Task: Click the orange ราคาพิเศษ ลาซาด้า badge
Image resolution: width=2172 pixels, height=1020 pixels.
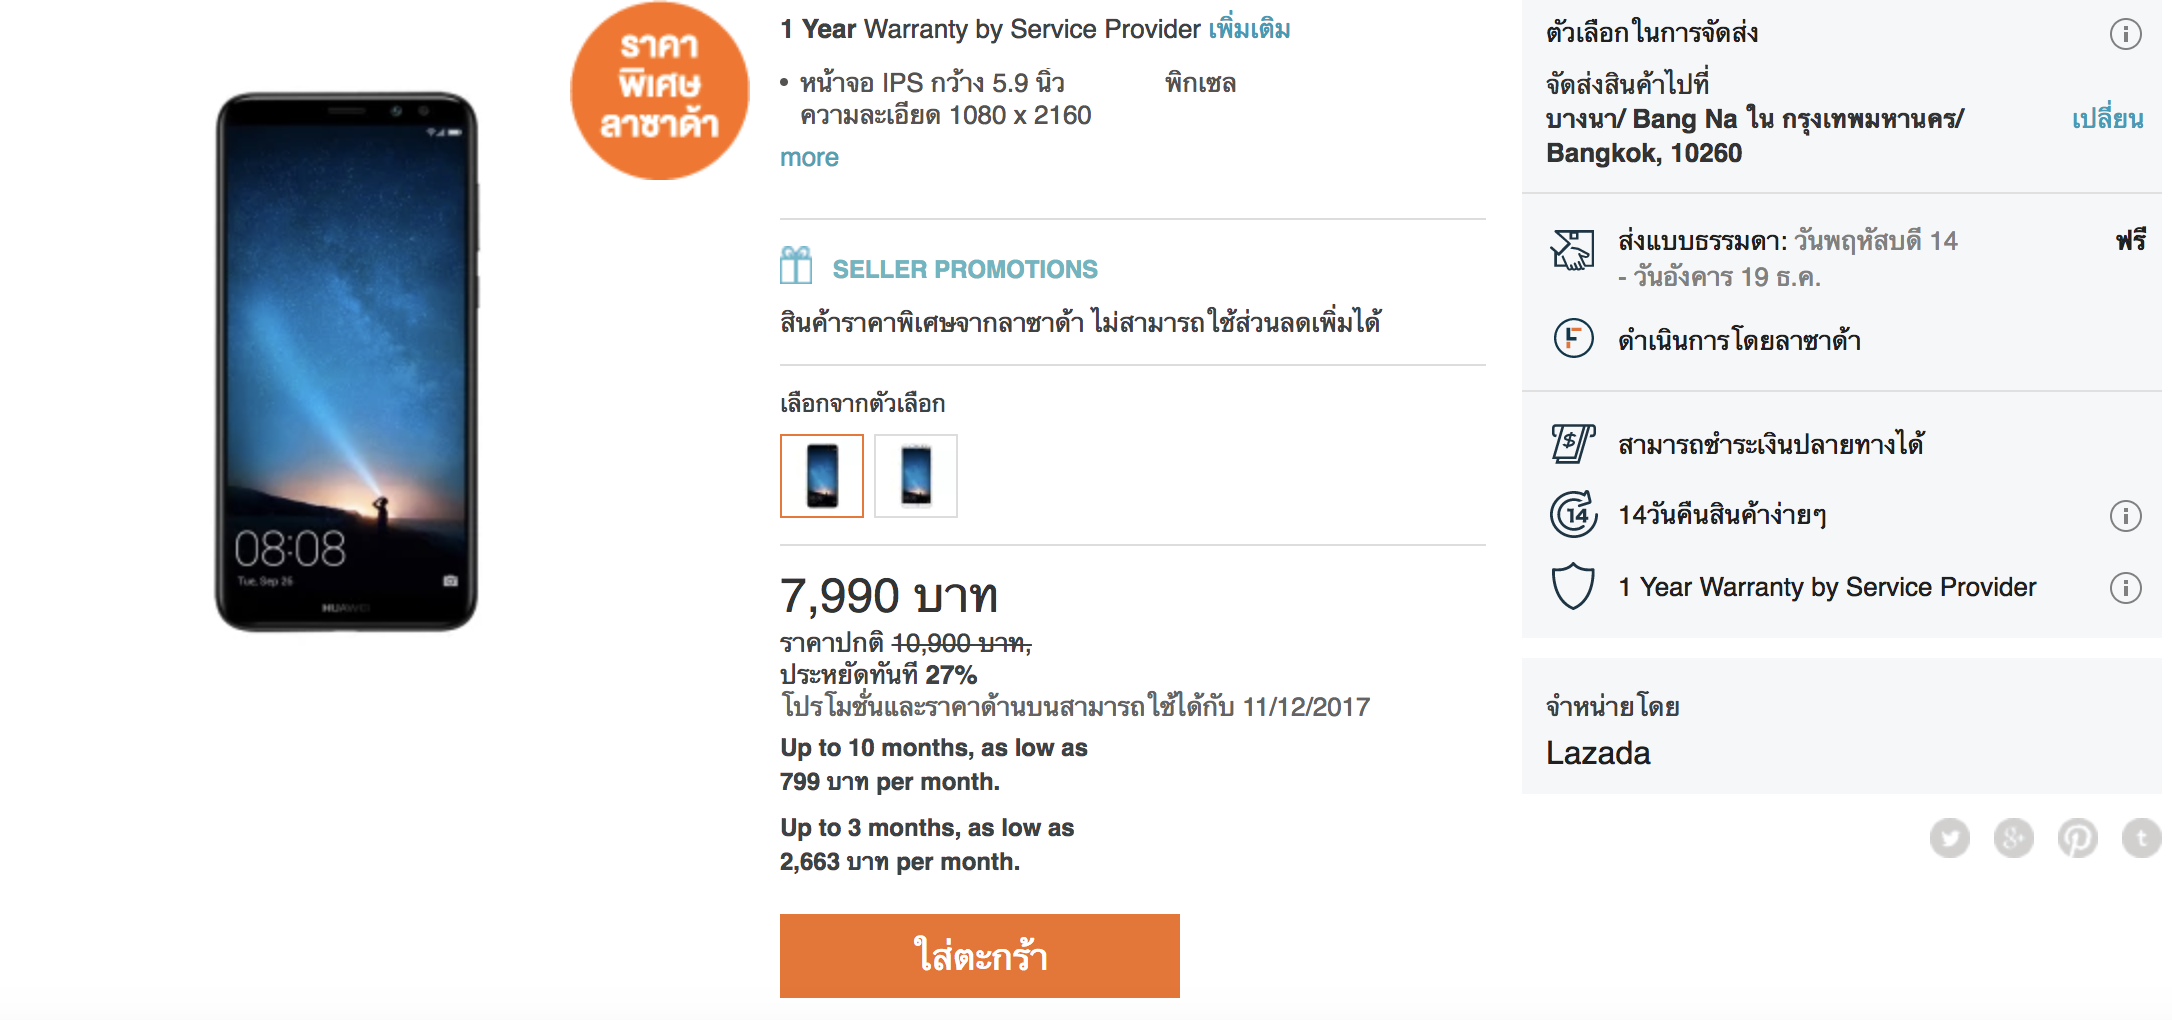Action: pyautogui.click(x=660, y=90)
